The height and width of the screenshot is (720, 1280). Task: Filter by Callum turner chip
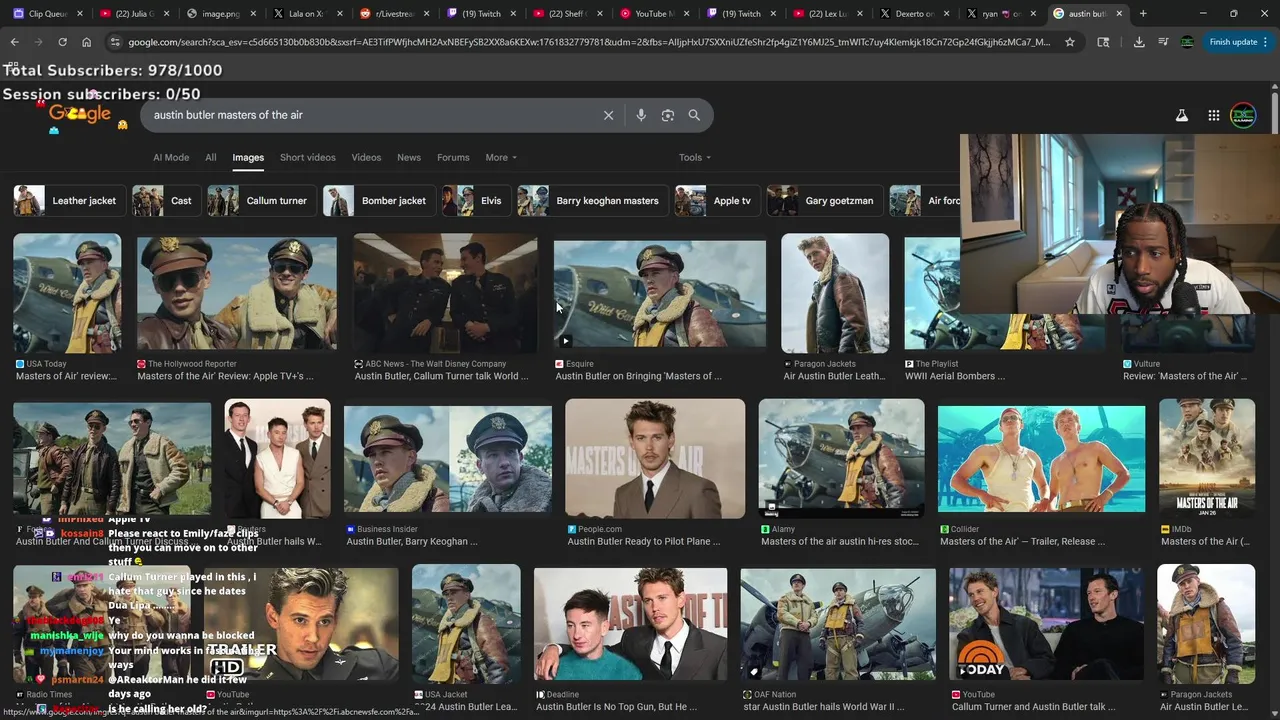coord(260,200)
